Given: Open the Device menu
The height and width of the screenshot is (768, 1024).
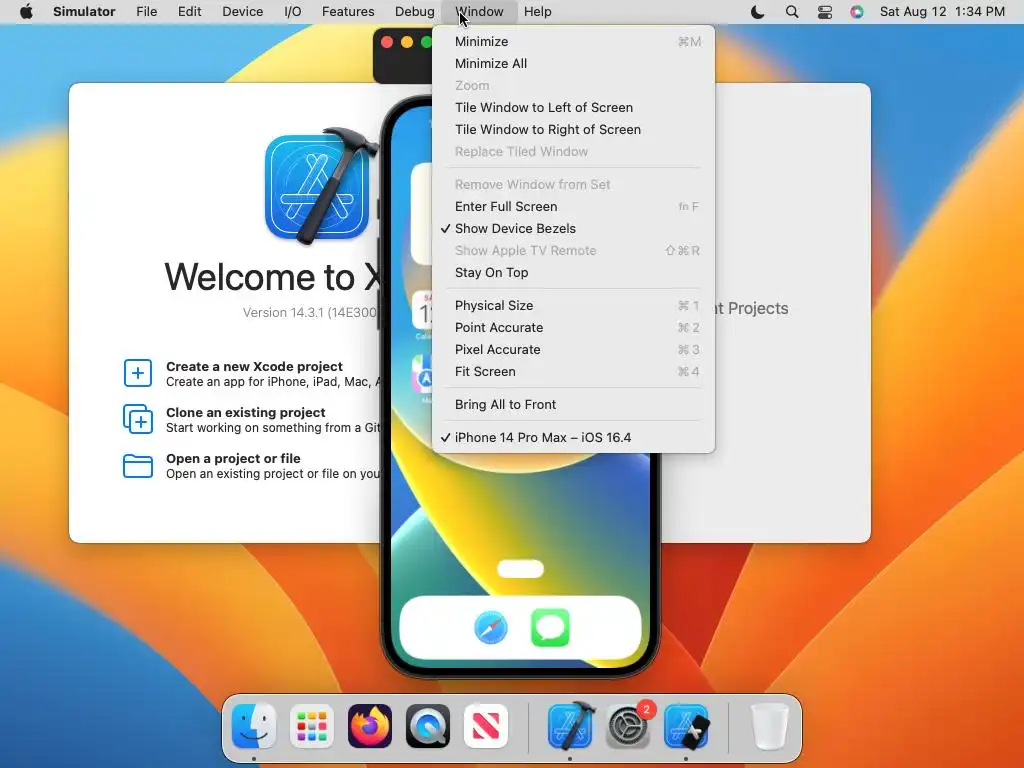Looking at the screenshot, I should click(x=242, y=12).
